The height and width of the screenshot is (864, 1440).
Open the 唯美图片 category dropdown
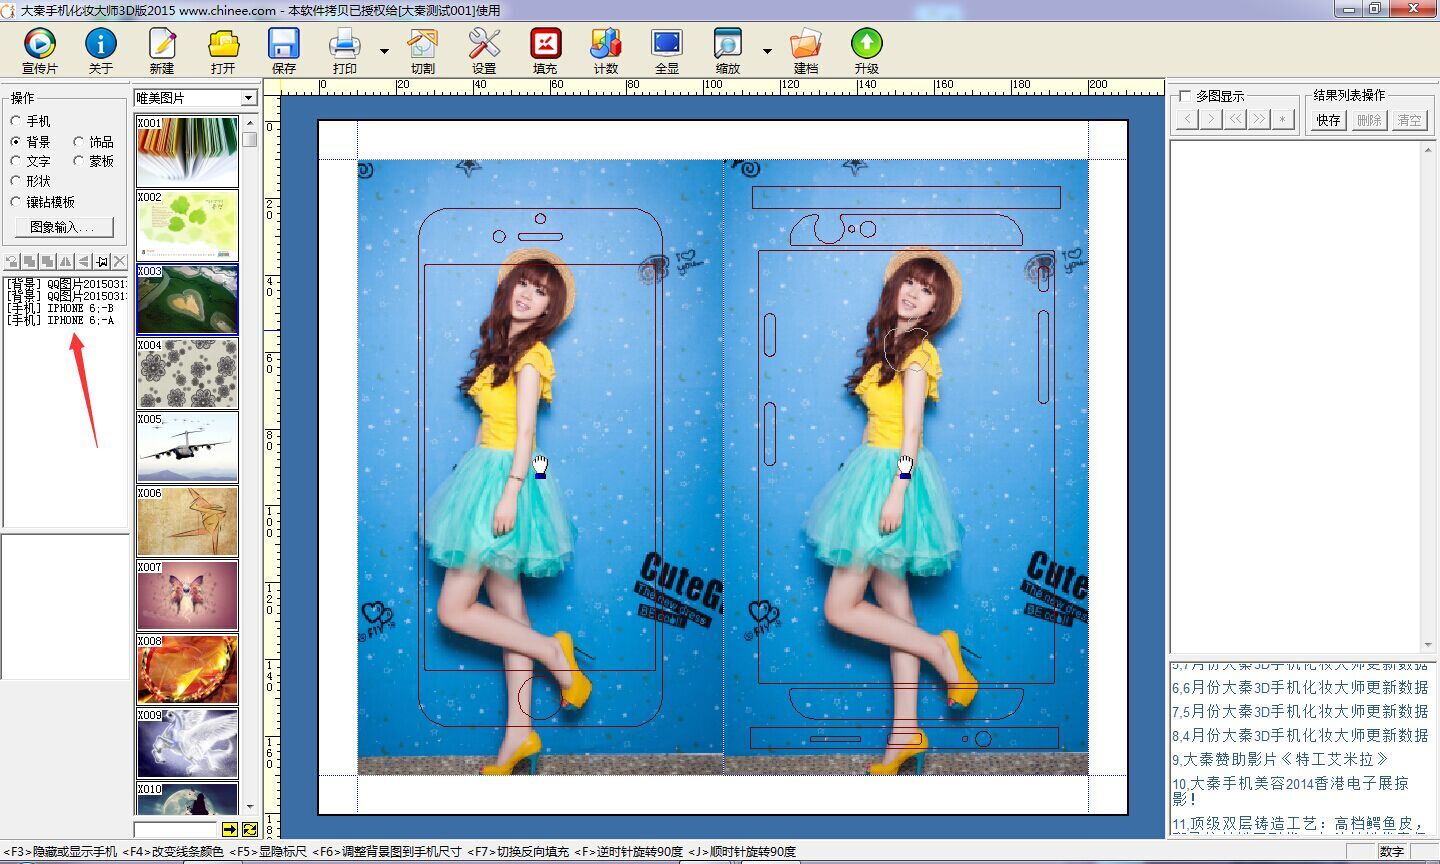click(x=249, y=98)
